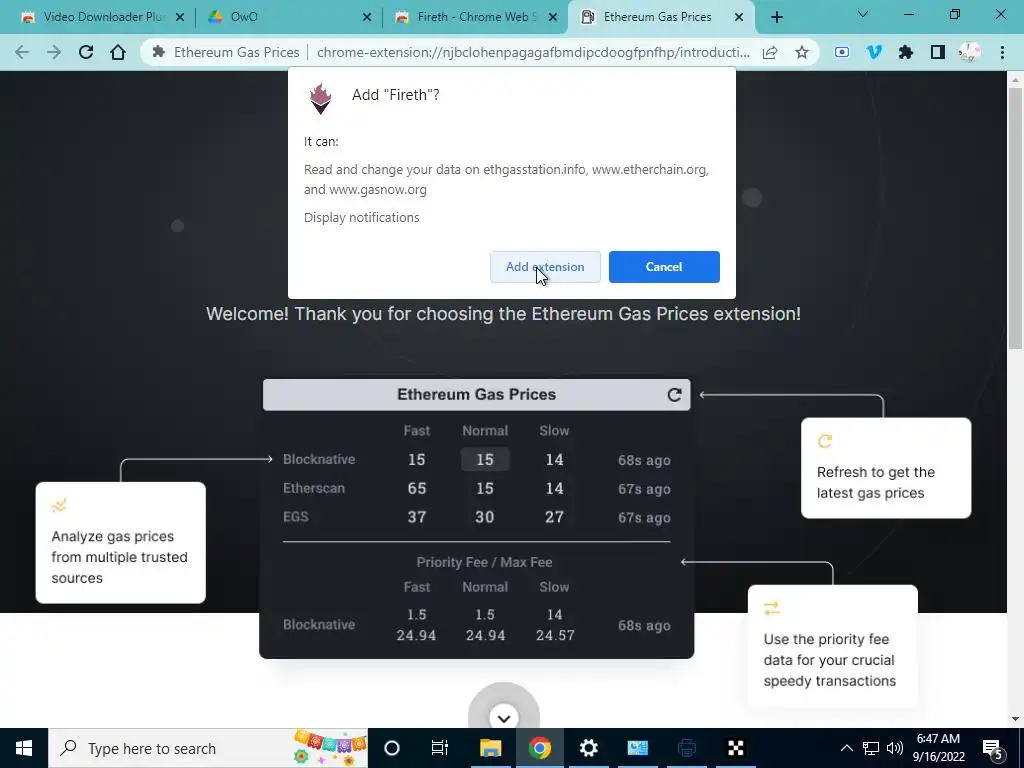The height and width of the screenshot is (768, 1024).
Task: Close the Video Downloader Plus tab
Action: tap(180, 17)
